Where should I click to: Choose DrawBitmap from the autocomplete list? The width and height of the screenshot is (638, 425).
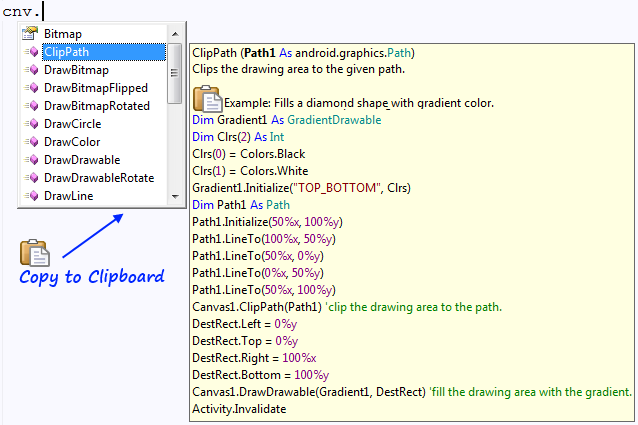76,70
